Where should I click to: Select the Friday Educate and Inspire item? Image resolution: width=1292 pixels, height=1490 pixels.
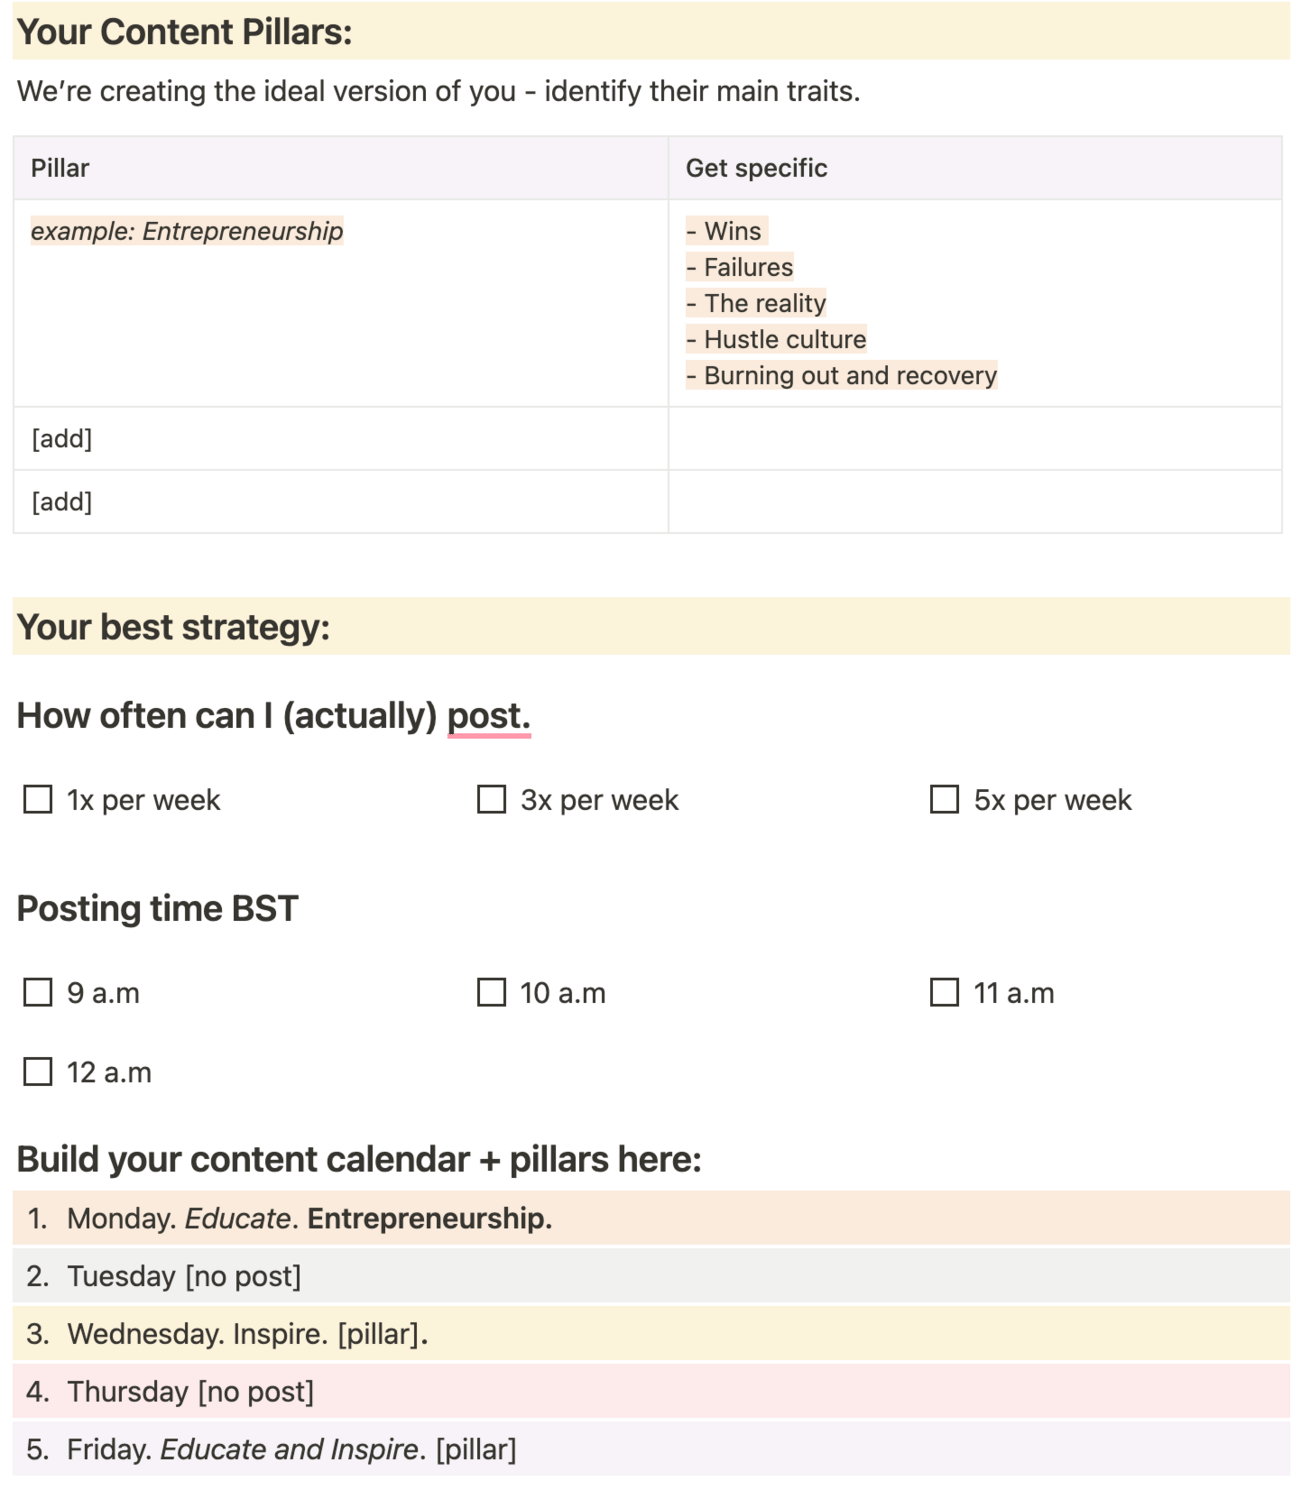click(x=291, y=1450)
